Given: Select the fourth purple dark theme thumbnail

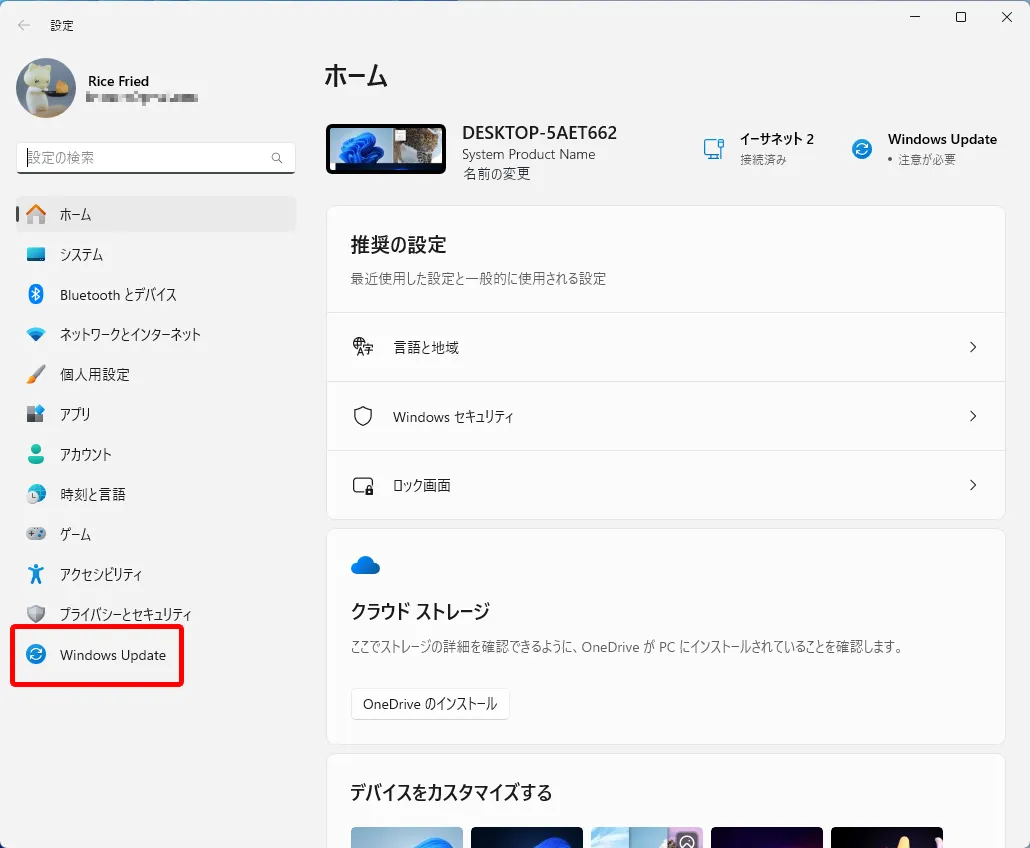Looking at the screenshot, I should tap(767, 837).
